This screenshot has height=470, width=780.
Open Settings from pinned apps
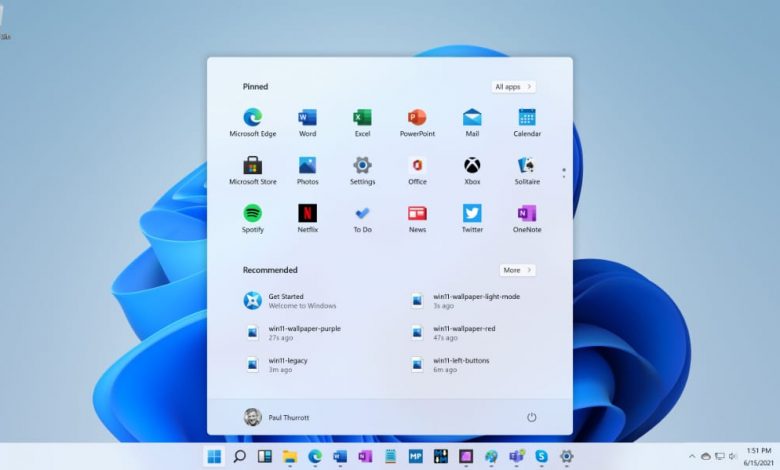point(362,170)
